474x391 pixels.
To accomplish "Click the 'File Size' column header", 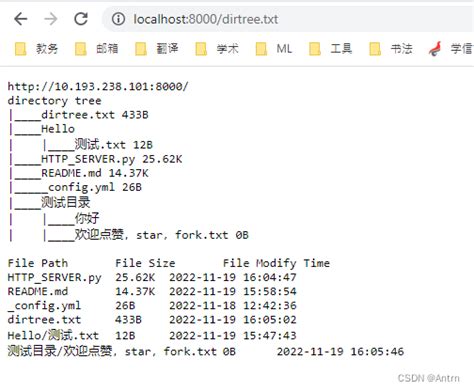I will click(145, 263).
